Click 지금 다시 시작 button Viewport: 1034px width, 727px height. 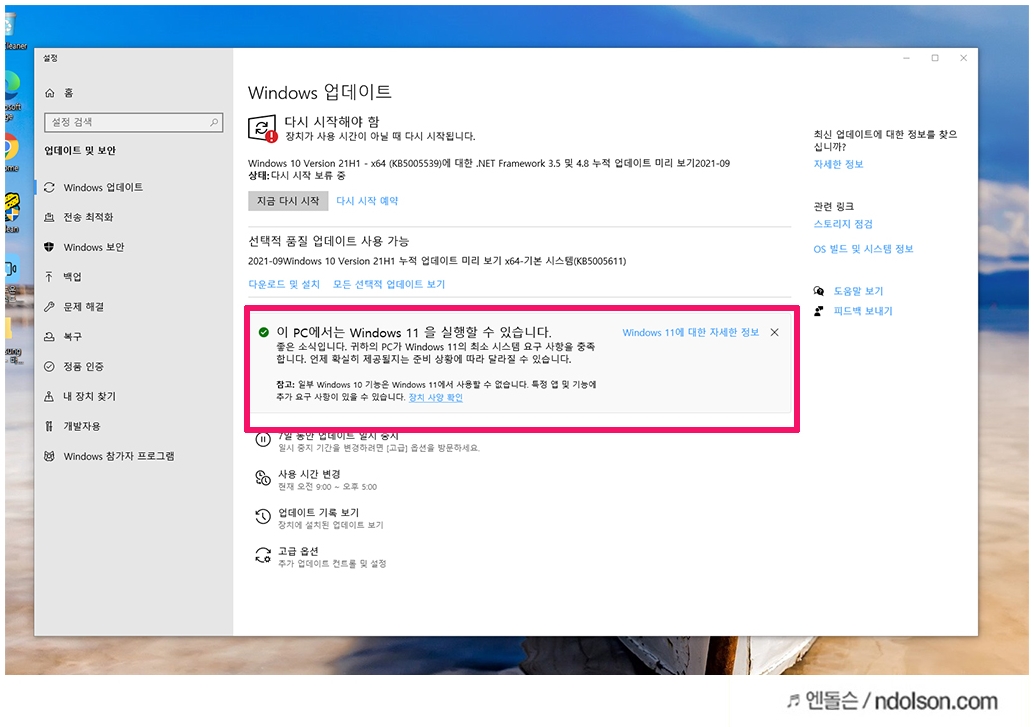(x=288, y=201)
